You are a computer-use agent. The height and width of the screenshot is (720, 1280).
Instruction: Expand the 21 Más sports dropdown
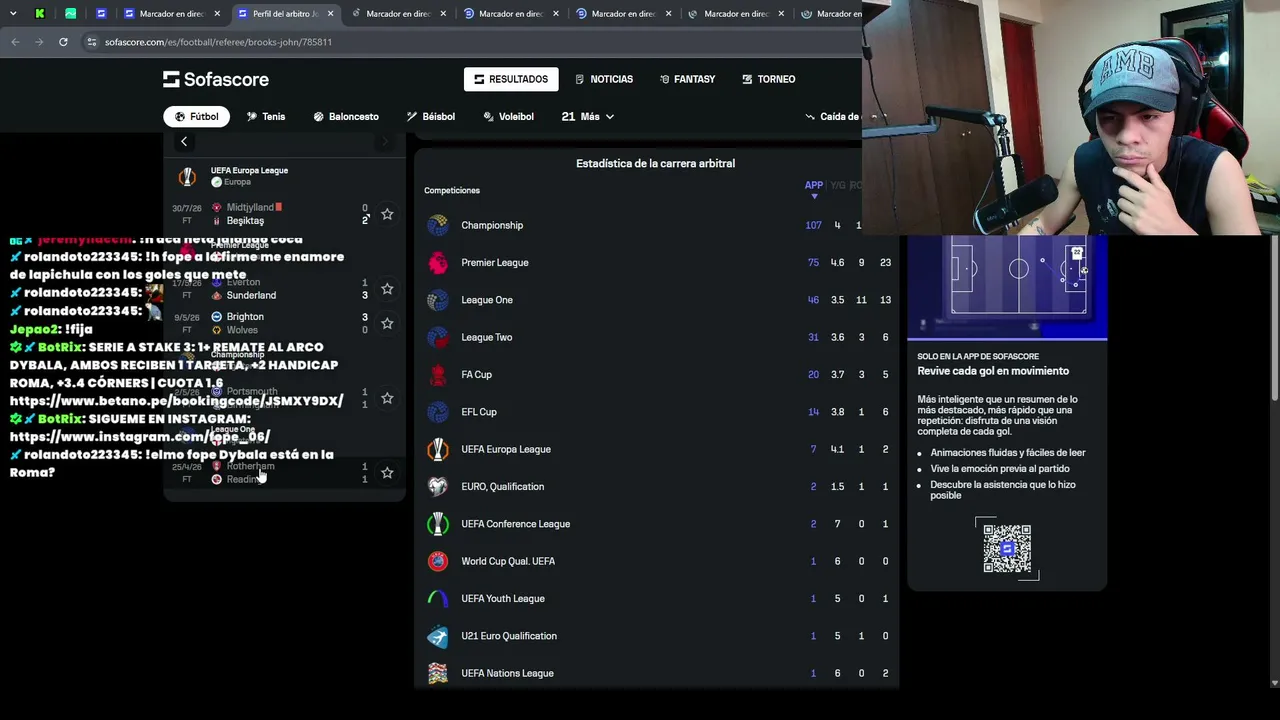pyautogui.click(x=588, y=117)
